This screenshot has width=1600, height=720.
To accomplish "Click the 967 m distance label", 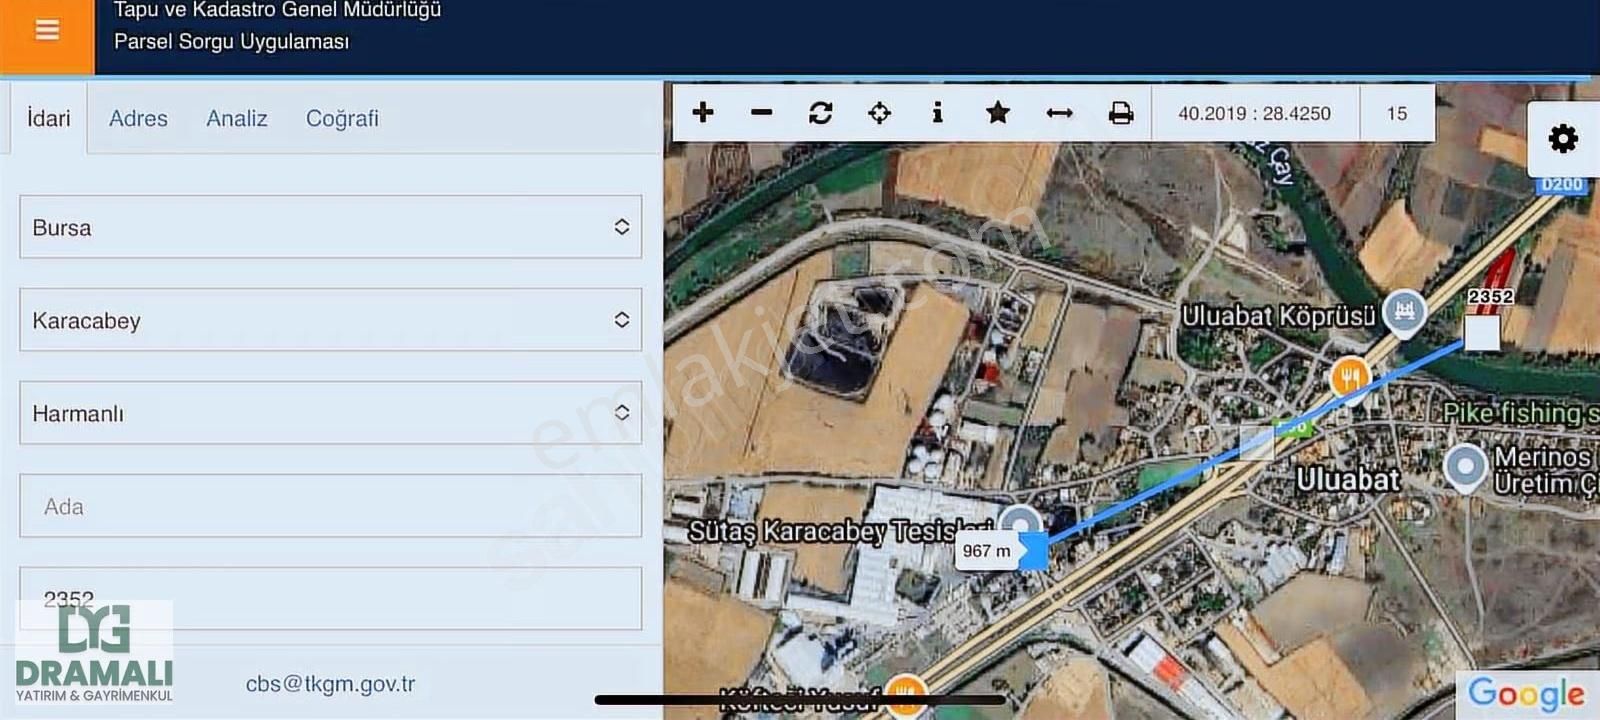I will (x=986, y=551).
